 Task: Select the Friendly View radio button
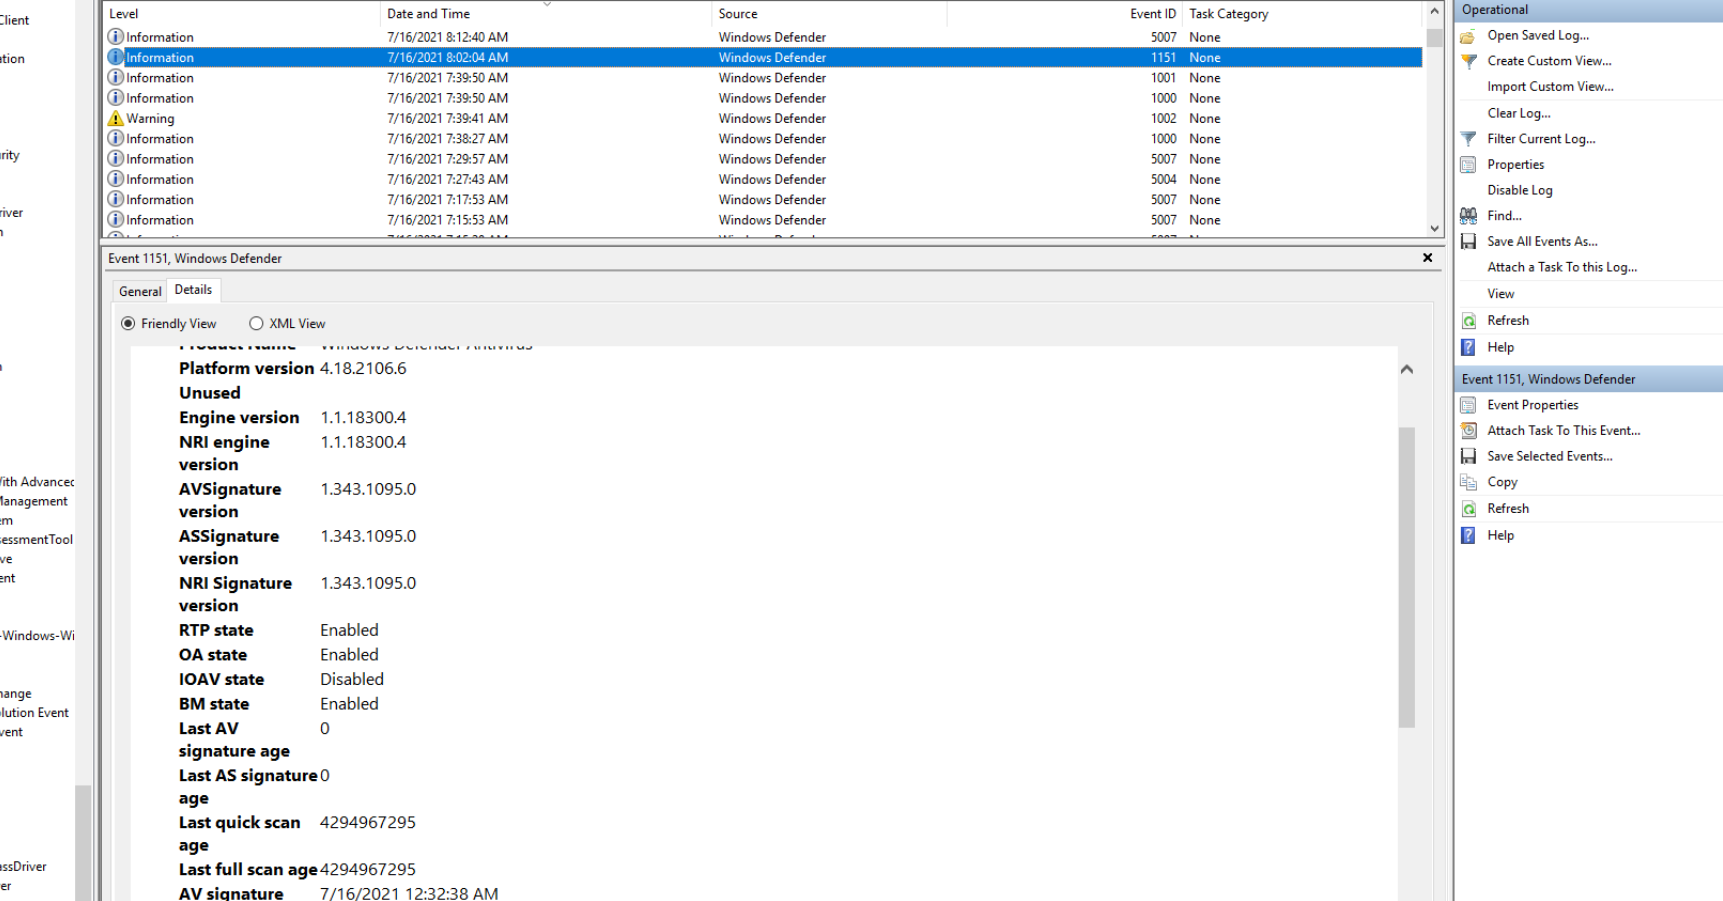[128, 324]
